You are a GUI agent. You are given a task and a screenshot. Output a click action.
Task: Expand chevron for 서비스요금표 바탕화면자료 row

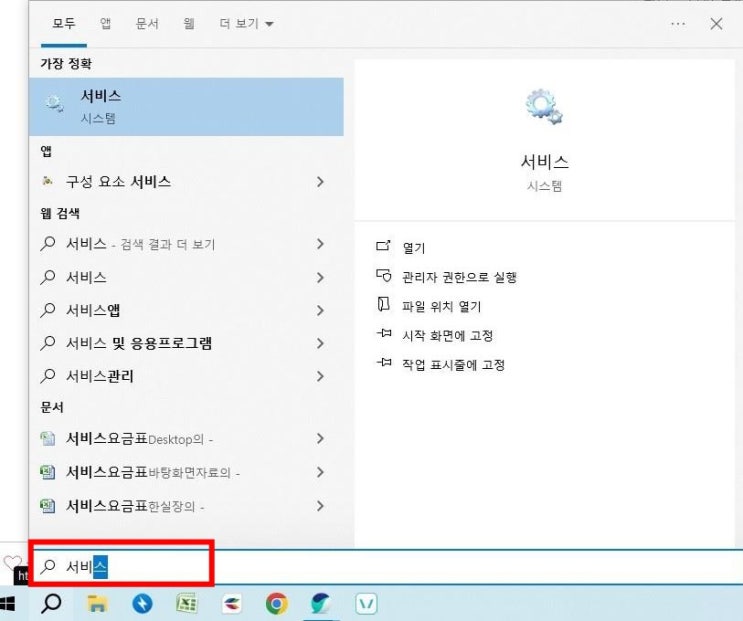tap(320, 472)
